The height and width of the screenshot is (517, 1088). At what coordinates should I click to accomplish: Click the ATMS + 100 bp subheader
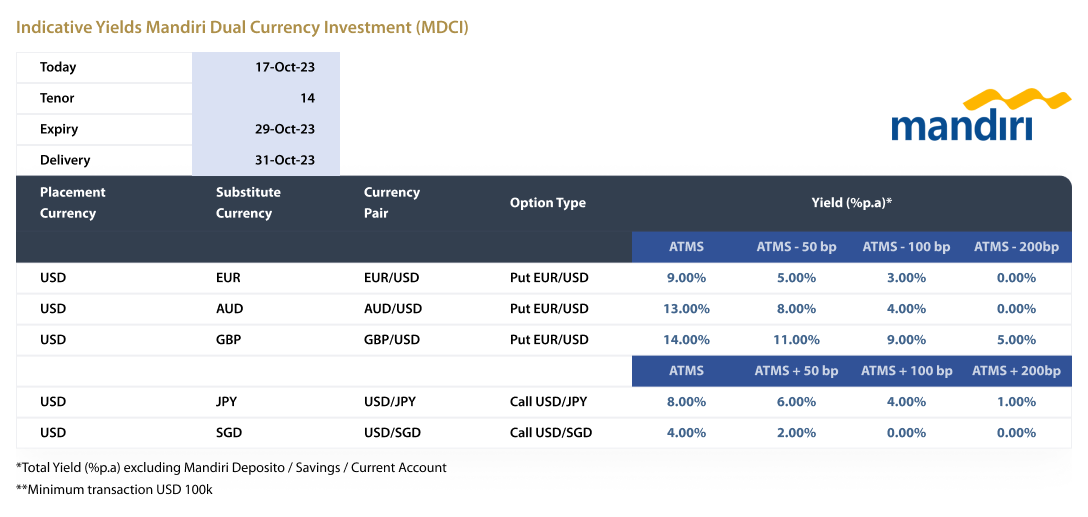pos(907,371)
